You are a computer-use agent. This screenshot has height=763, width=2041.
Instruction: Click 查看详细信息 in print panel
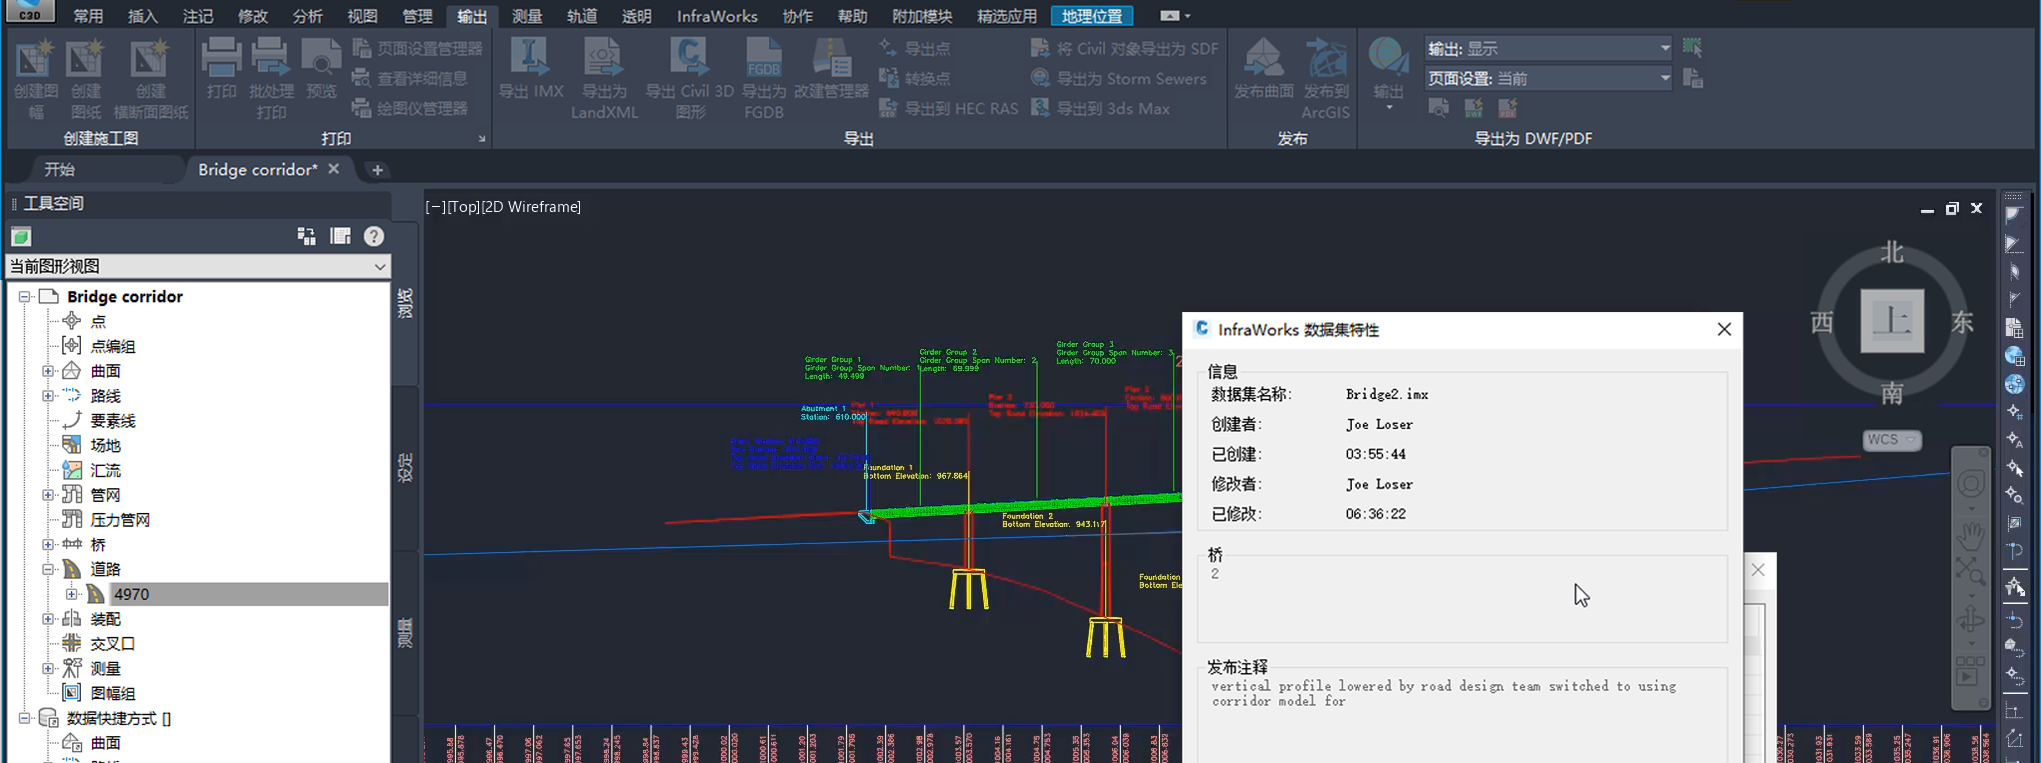[x=410, y=78]
